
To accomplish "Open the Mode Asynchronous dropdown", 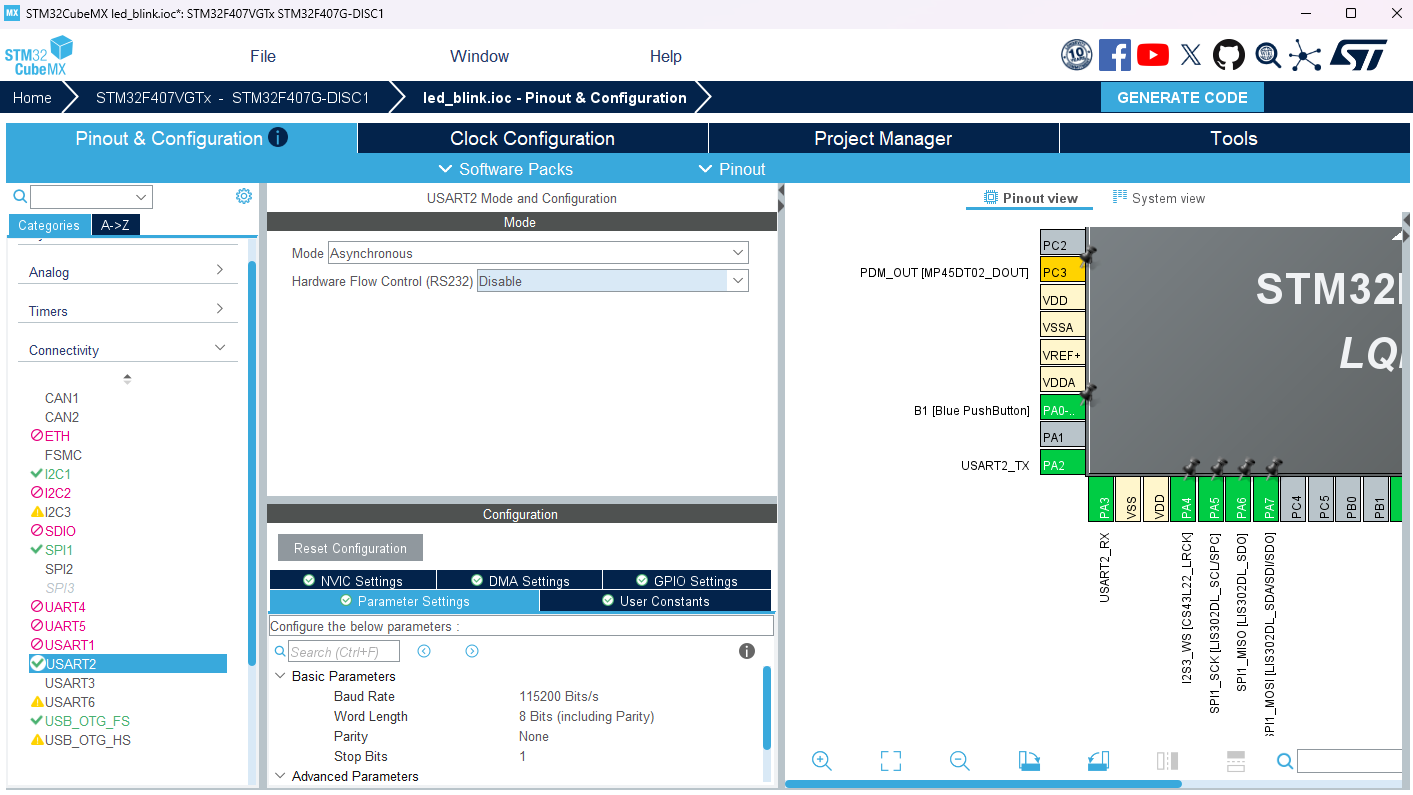I will click(538, 253).
